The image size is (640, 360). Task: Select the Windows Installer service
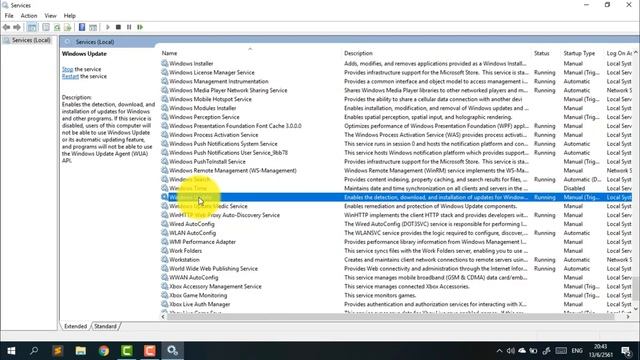click(191, 64)
